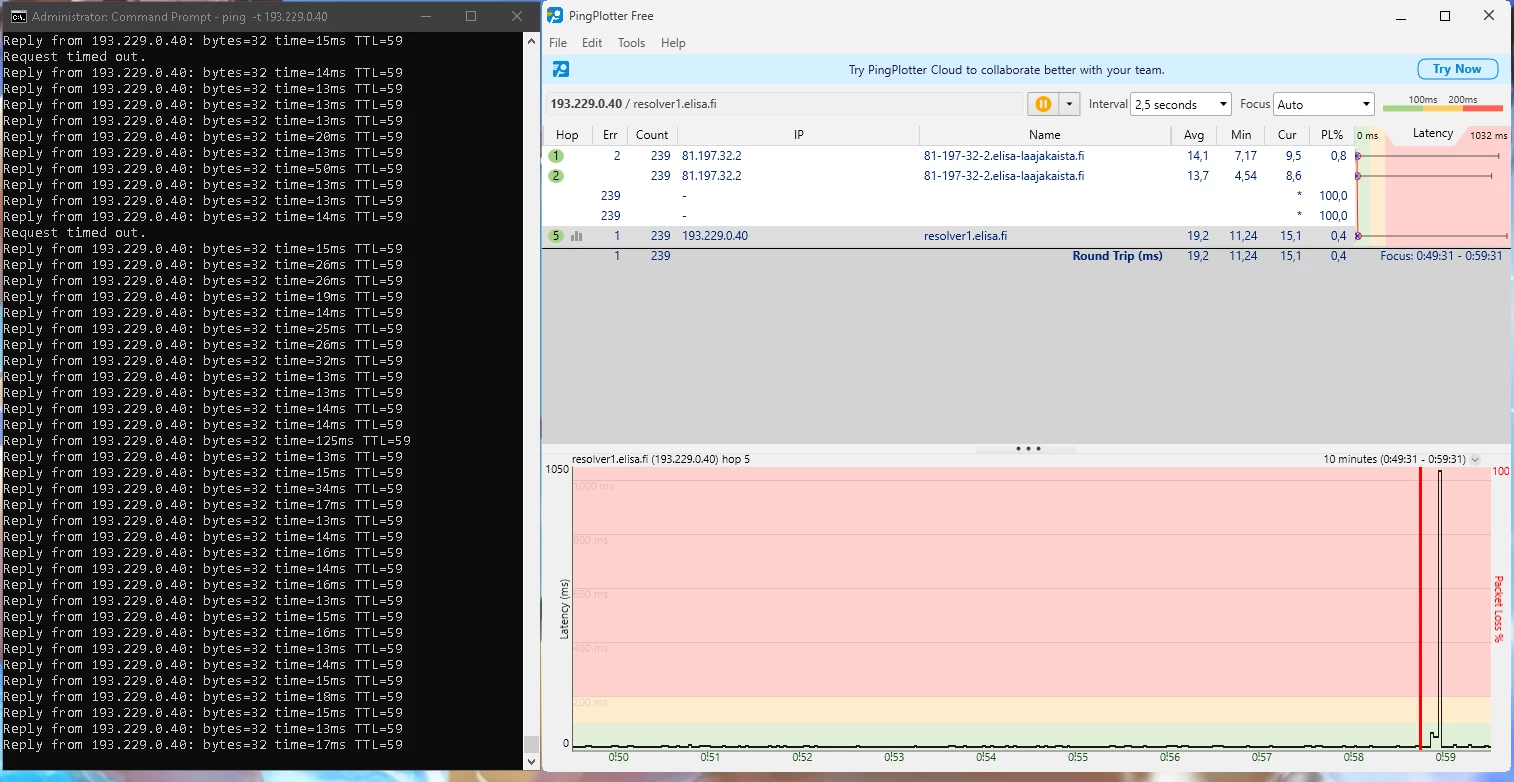Click hop 2 Cur value 8,6
The height and width of the screenshot is (782, 1514).
(1292, 176)
